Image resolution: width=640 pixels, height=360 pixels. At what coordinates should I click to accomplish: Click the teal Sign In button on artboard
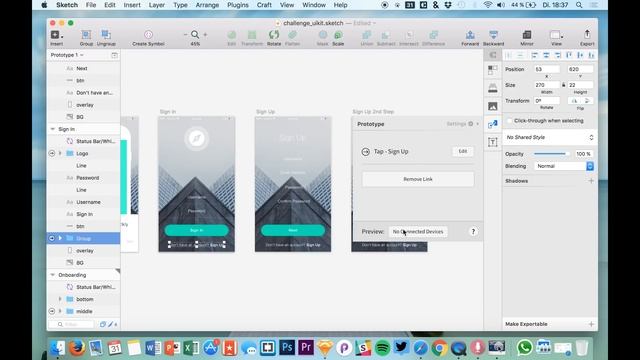tap(197, 230)
